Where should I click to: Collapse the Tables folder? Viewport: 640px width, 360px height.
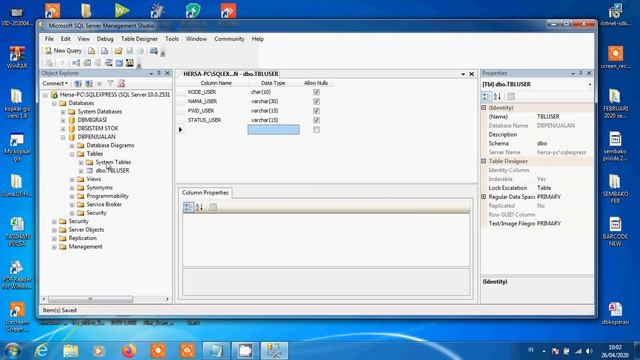[72, 154]
